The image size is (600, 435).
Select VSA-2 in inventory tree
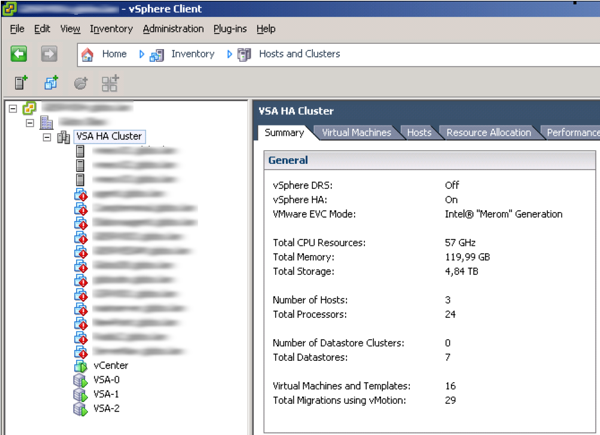(x=106, y=408)
